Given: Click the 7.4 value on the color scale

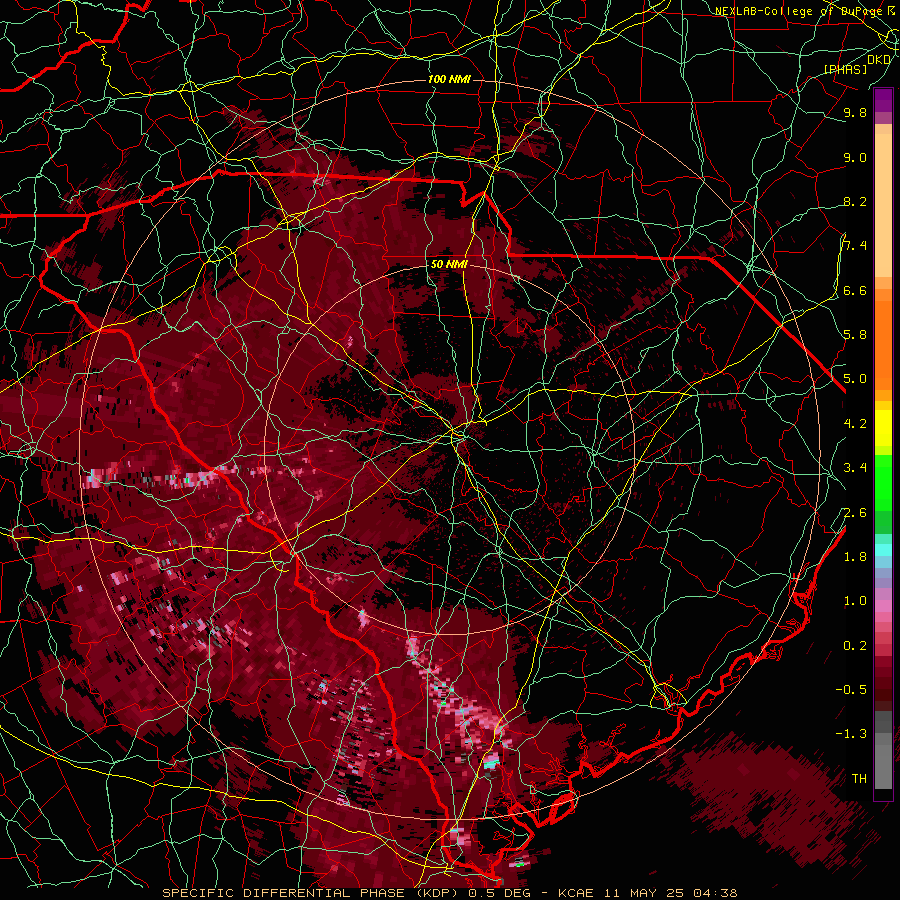Looking at the screenshot, I should click(x=855, y=246).
